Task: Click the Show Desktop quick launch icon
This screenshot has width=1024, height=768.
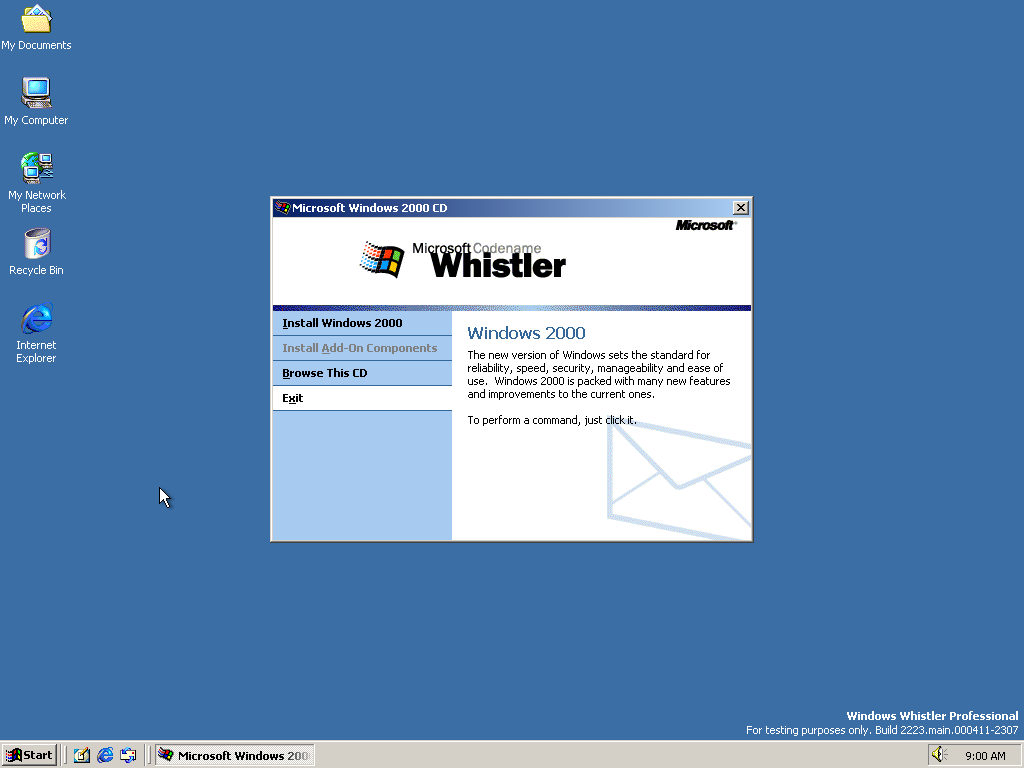Action: pos(82,755)
